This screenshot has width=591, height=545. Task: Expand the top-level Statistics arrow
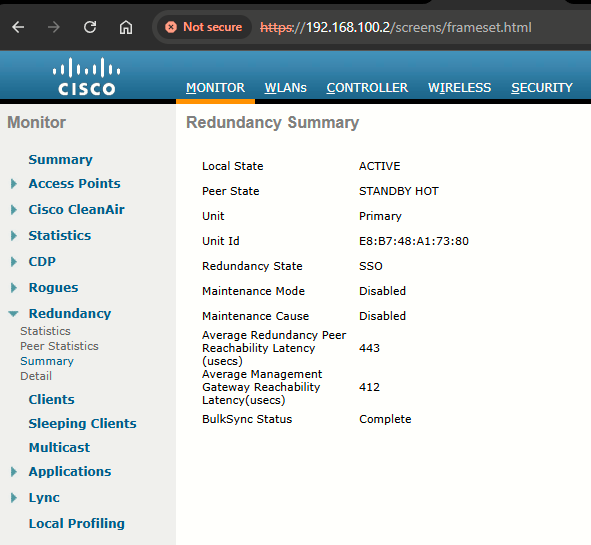[14, 236]
